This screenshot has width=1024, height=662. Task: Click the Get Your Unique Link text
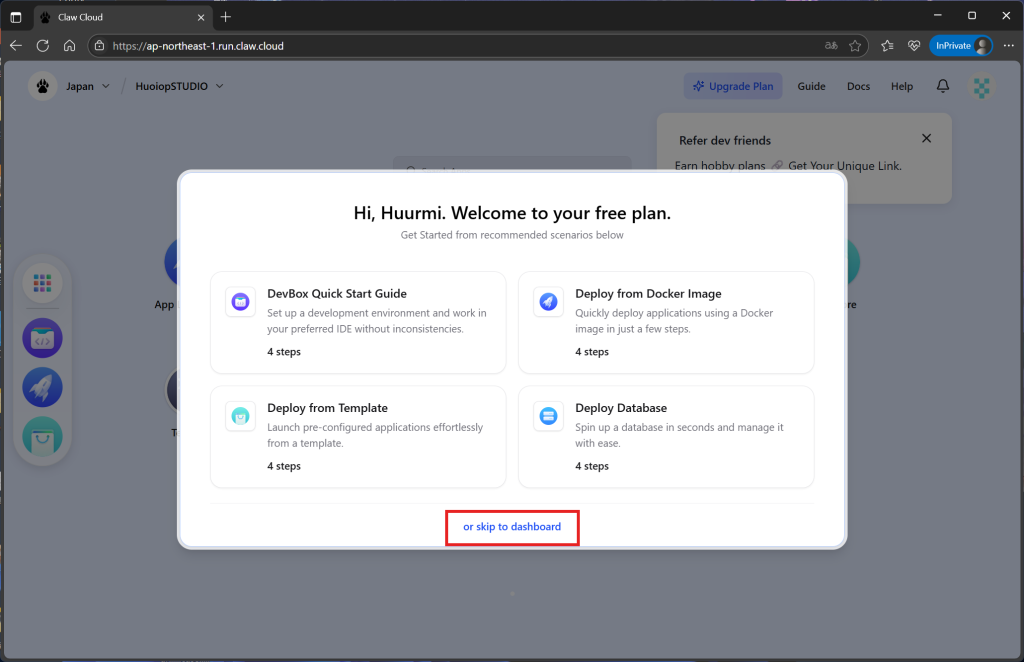pyautogui.click(x=844, y=166)
